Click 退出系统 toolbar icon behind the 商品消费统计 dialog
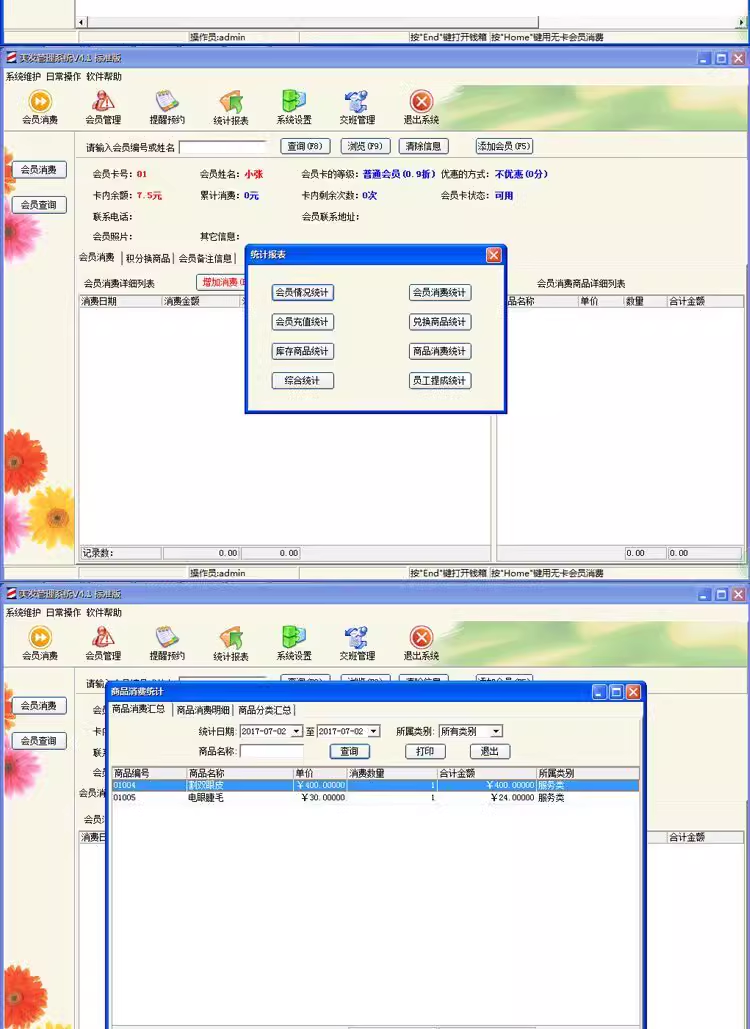The image size is (750, 1029). (421, 644)
